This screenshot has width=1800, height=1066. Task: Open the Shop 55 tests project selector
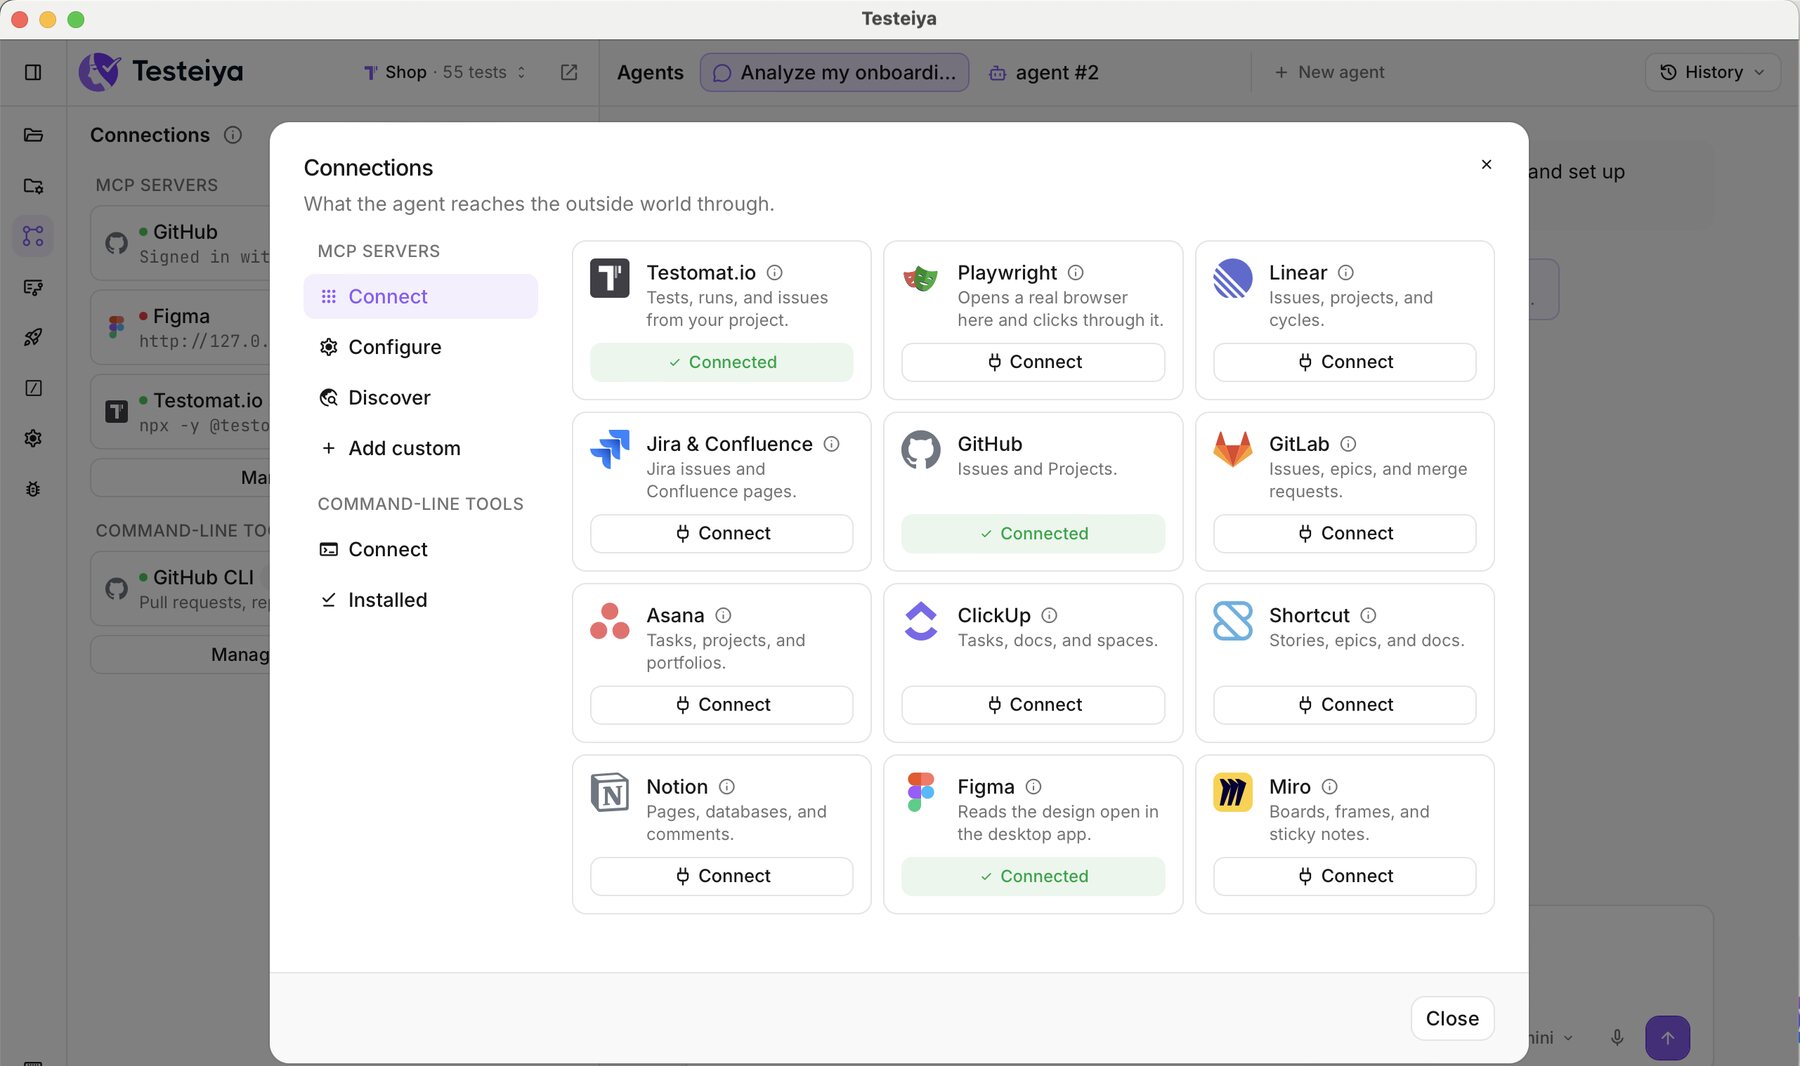coord(444,72)
